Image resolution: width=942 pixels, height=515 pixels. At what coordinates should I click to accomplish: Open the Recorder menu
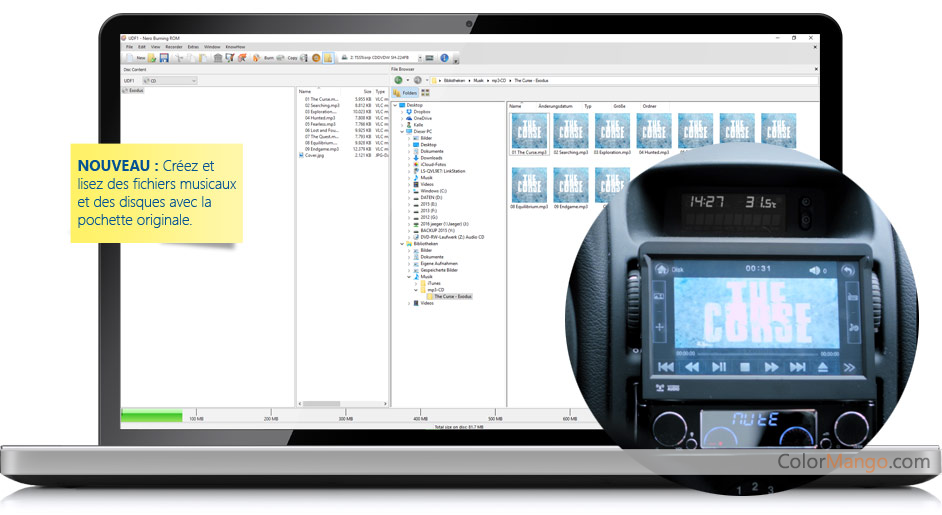[x=174, y=47]
